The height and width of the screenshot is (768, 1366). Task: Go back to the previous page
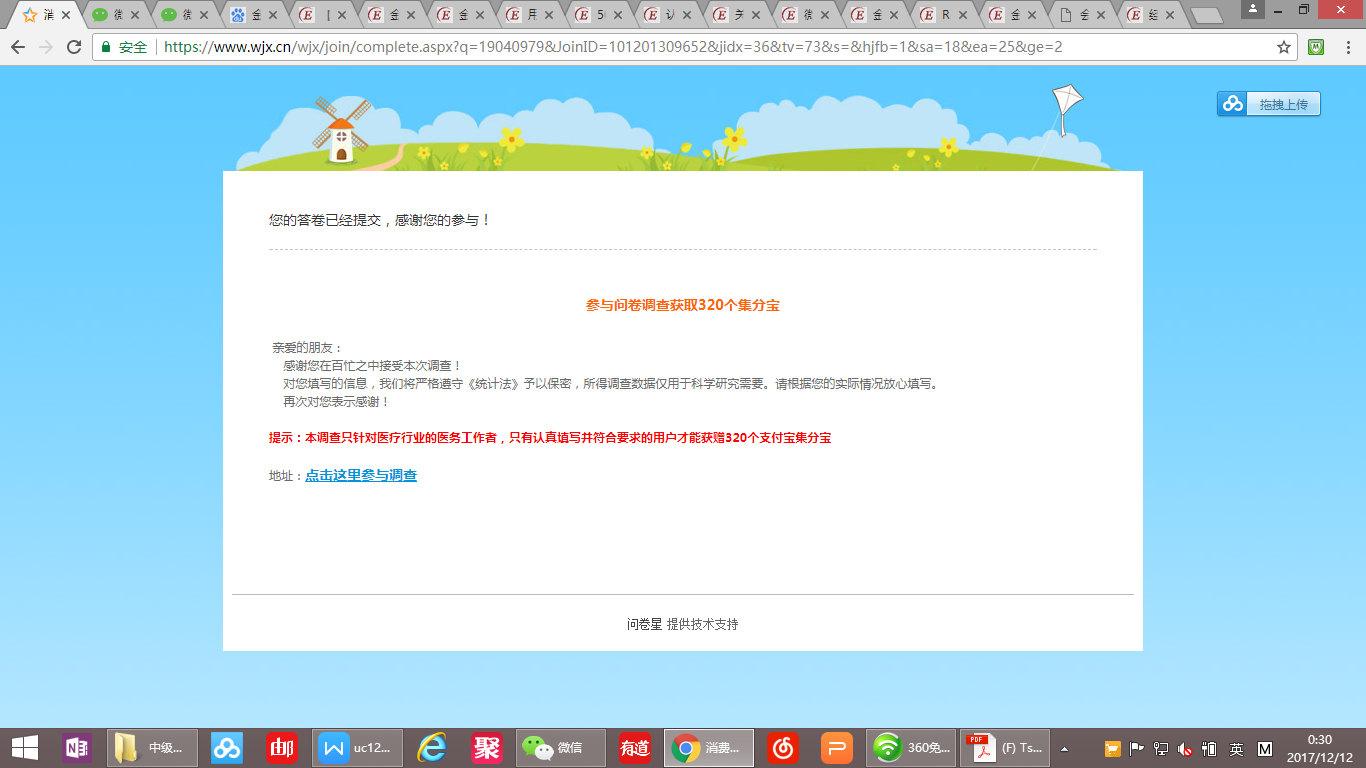point(18,47)
